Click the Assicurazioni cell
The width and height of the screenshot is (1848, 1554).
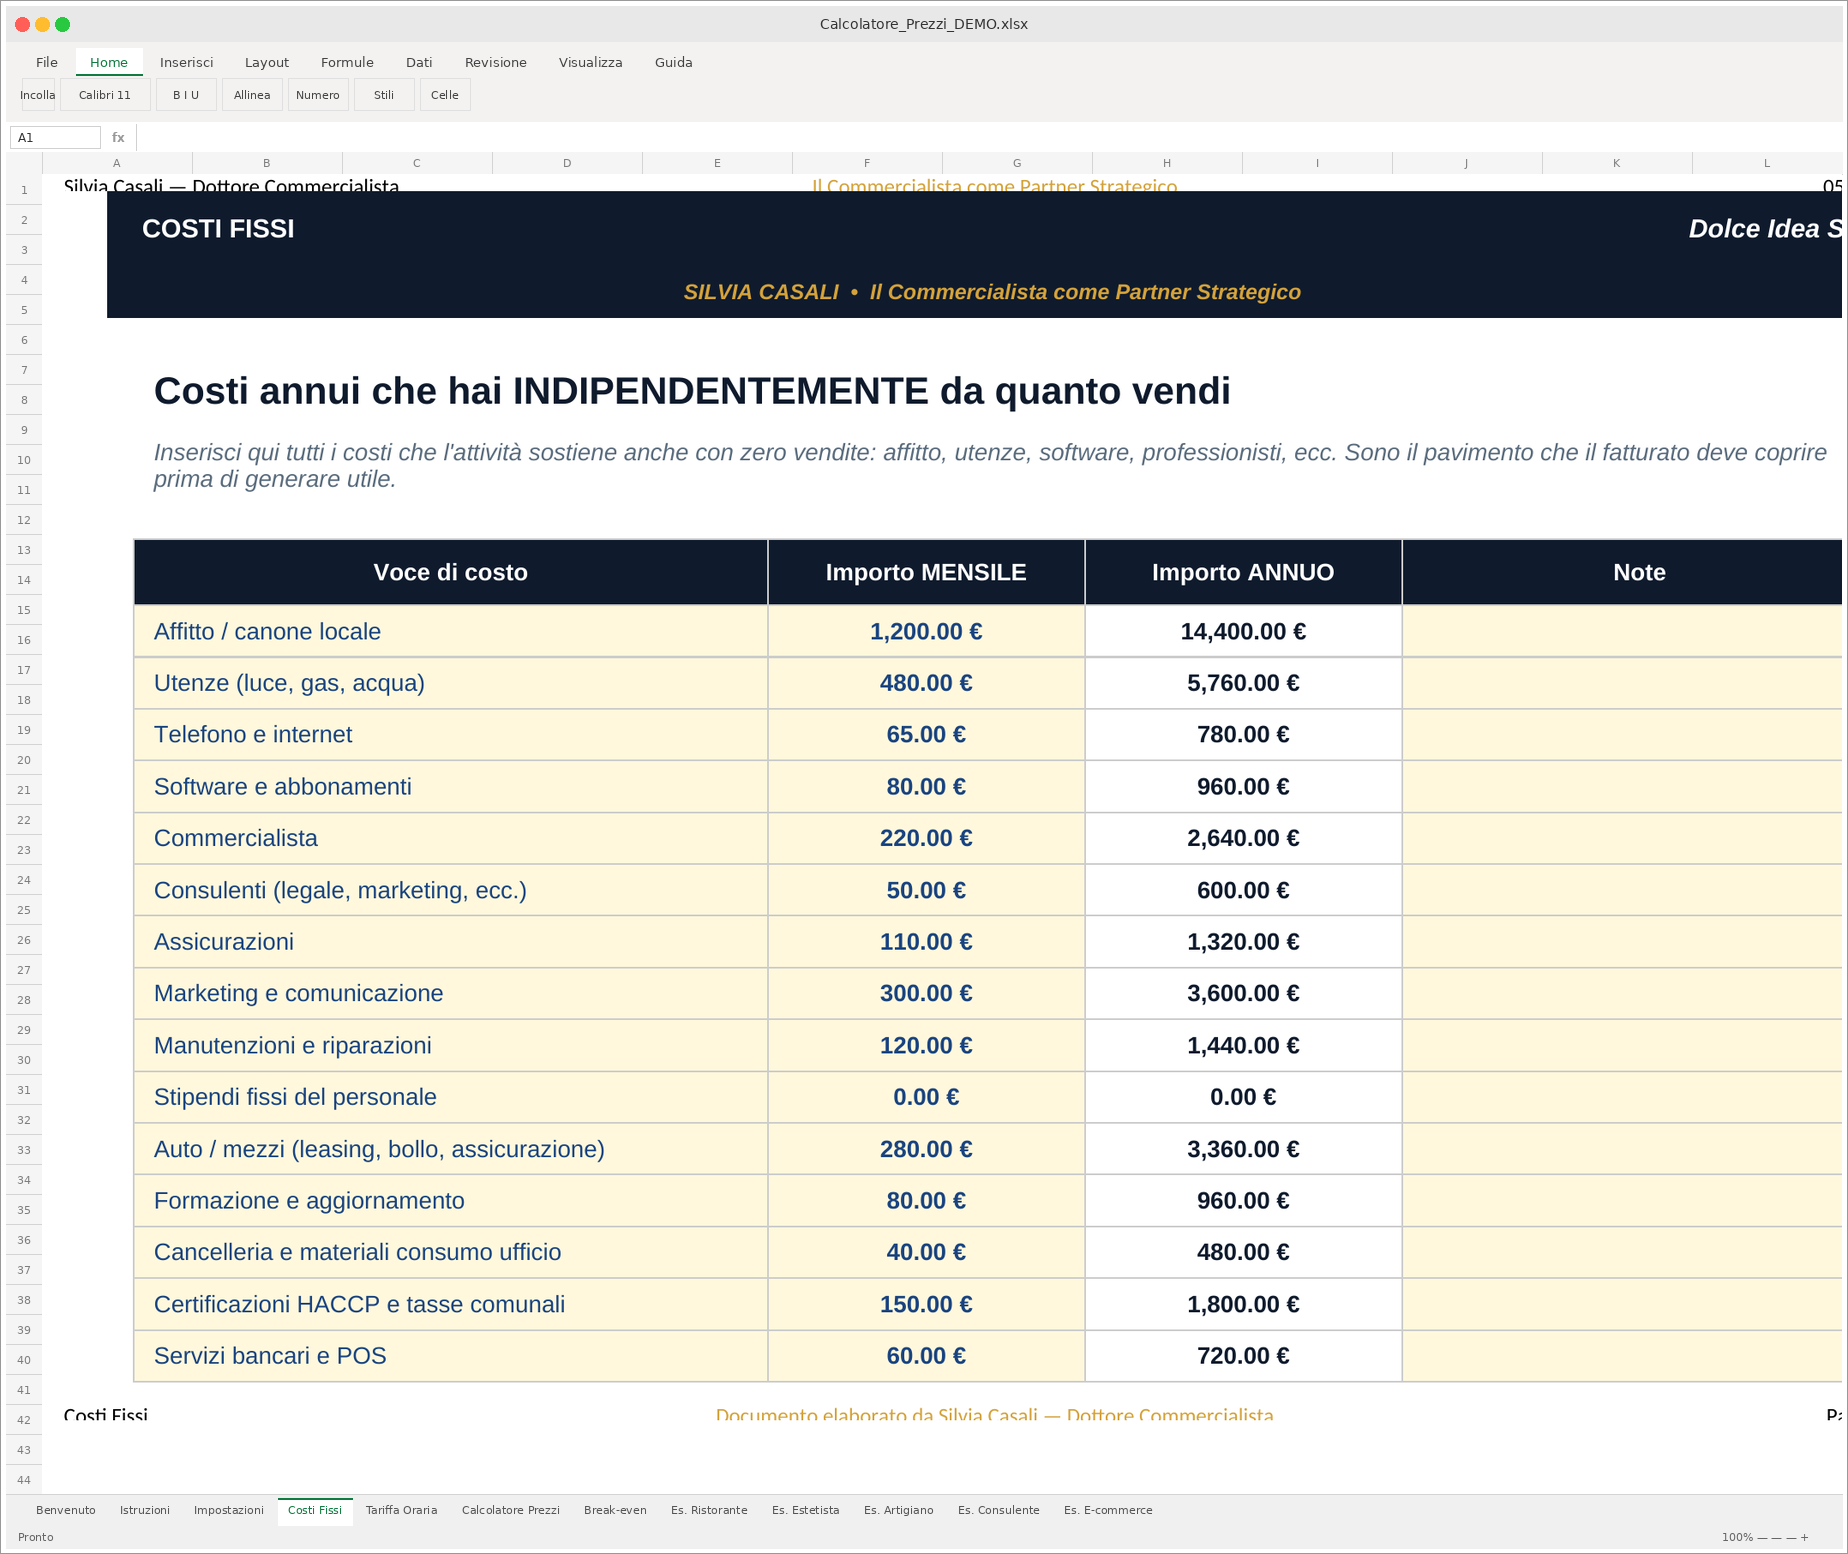tap(451, 942)
